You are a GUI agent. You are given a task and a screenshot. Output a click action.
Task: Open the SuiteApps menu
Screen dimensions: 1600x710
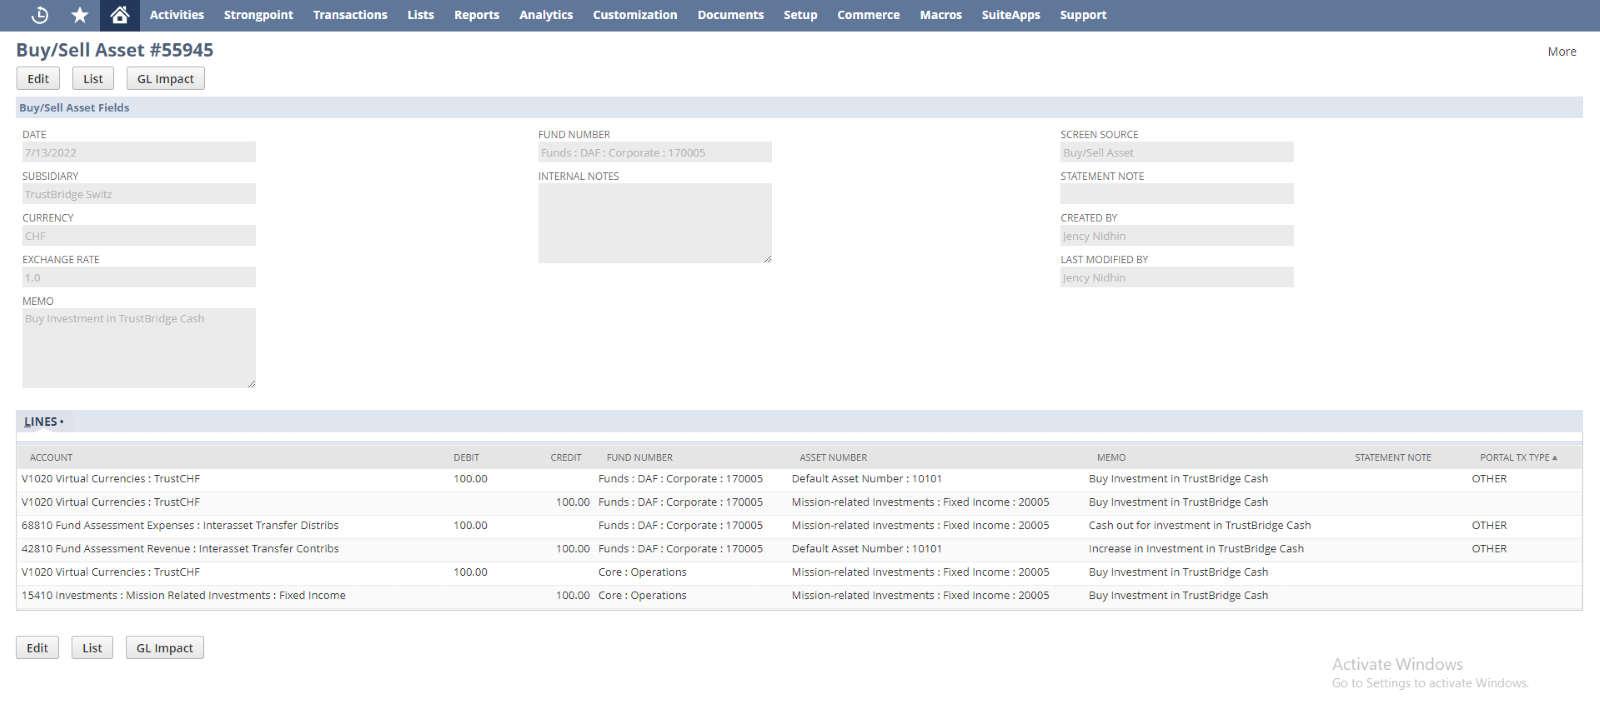(x=1010, y=15)
